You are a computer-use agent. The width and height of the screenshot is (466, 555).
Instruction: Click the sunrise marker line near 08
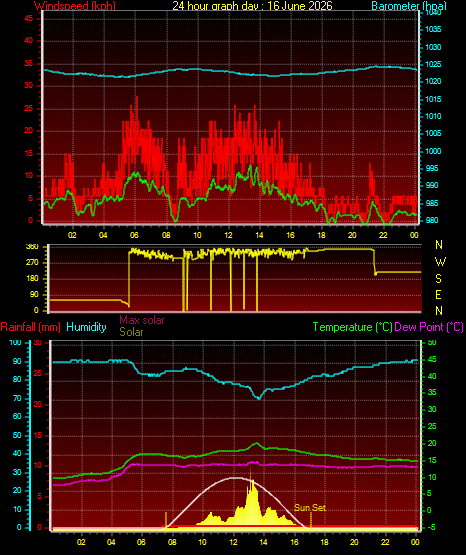[166, 521]
